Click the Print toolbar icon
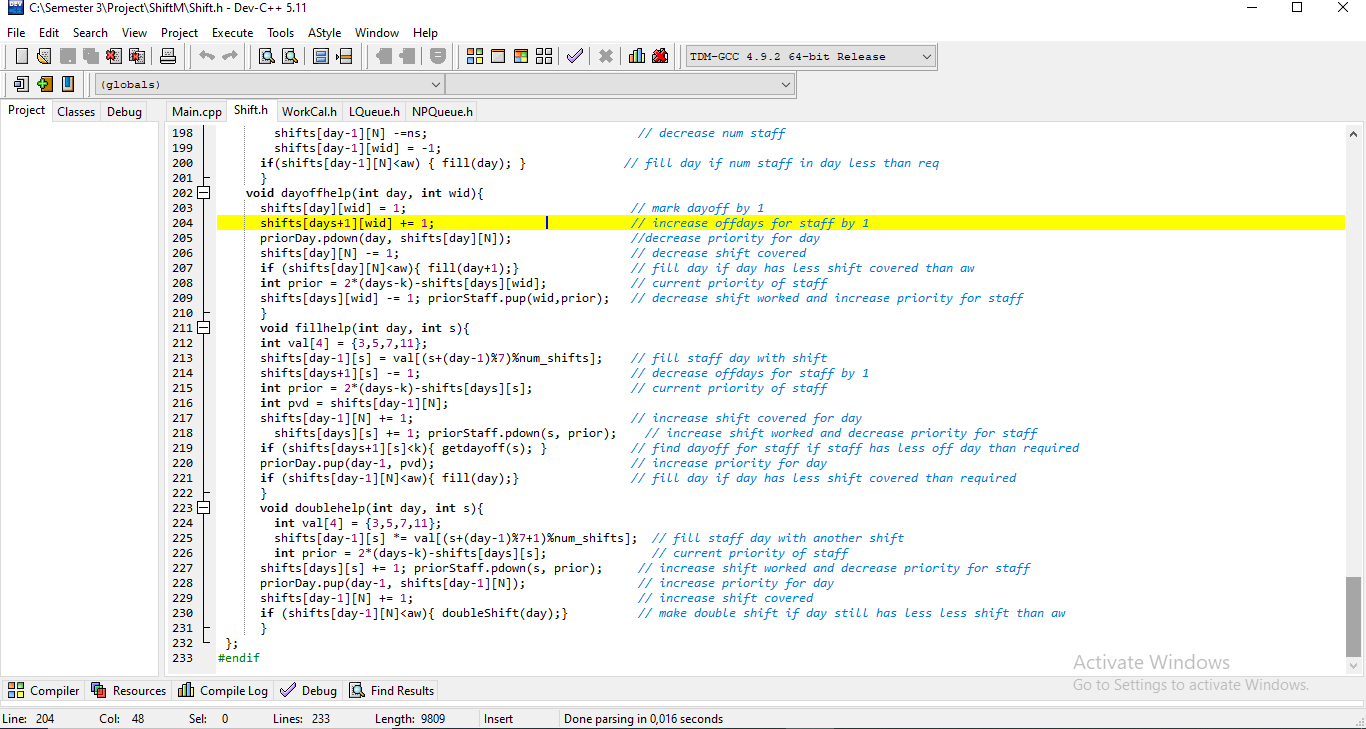Screen dimensions: 1366x729 point(168,57)
